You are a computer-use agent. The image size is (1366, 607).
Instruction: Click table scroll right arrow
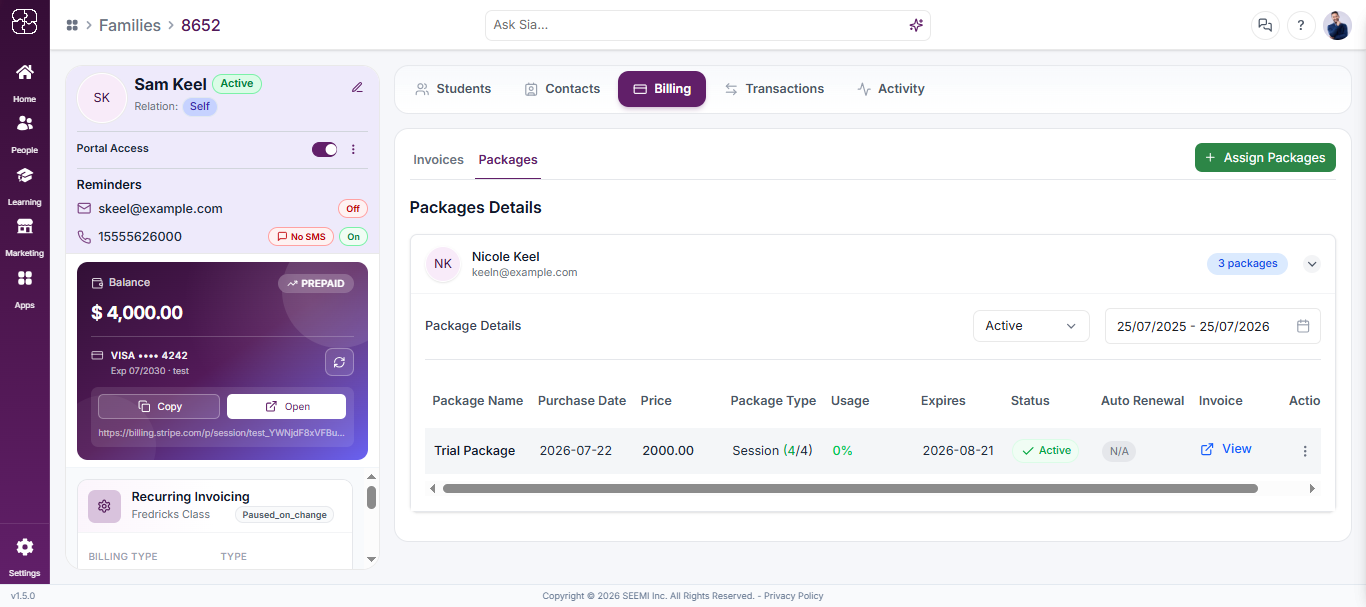coord(1313,489)
